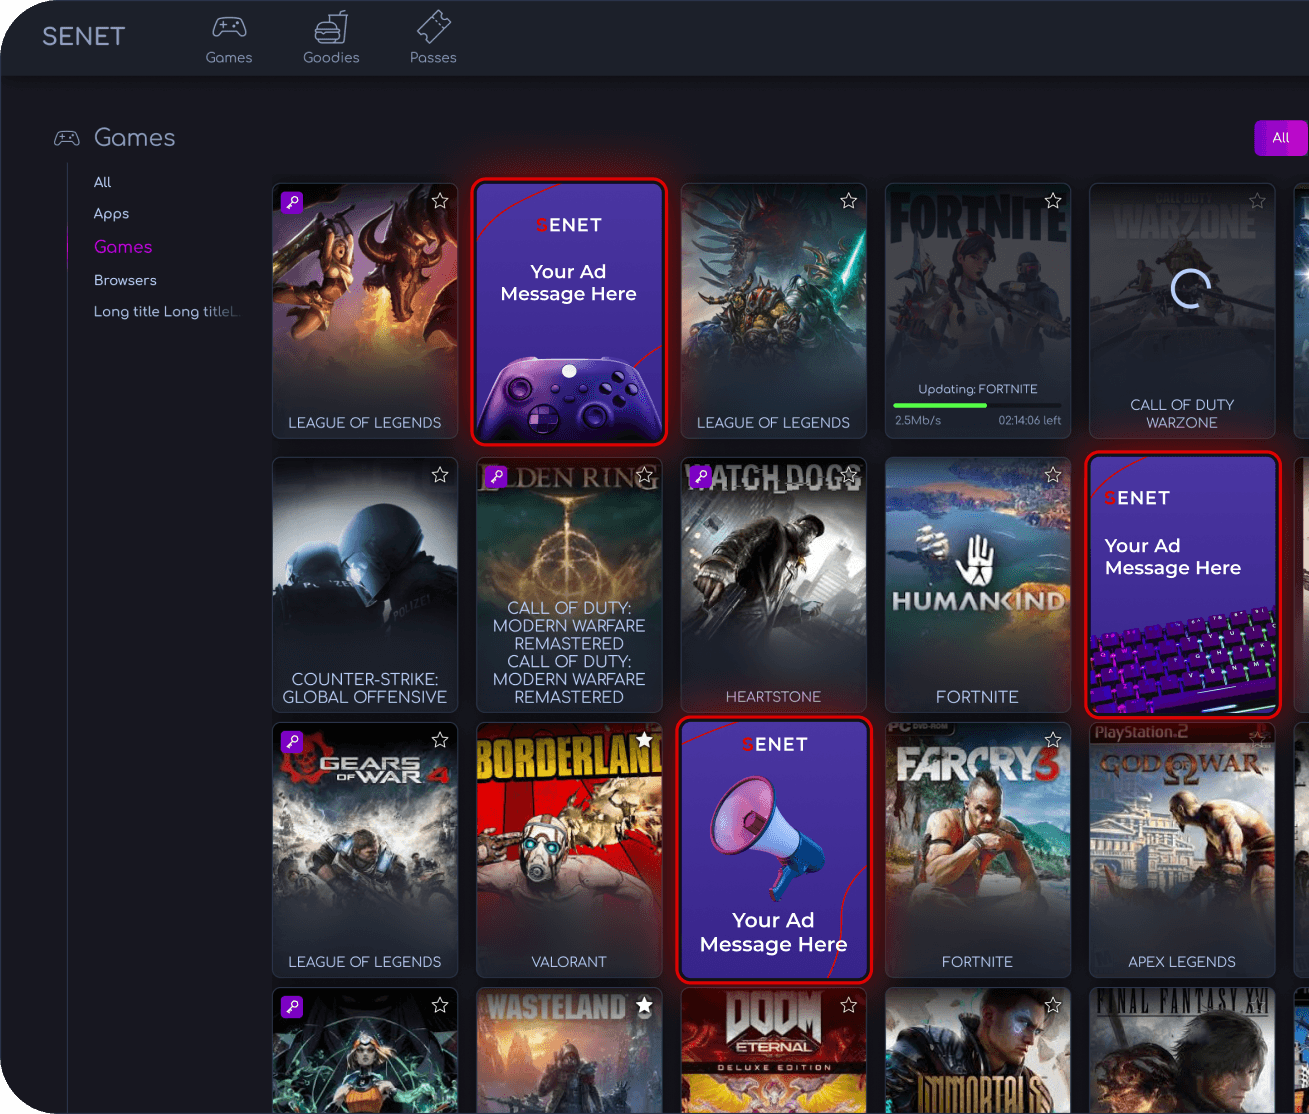Open the SENET ad card with purple controller

click(x=568, y=311)
